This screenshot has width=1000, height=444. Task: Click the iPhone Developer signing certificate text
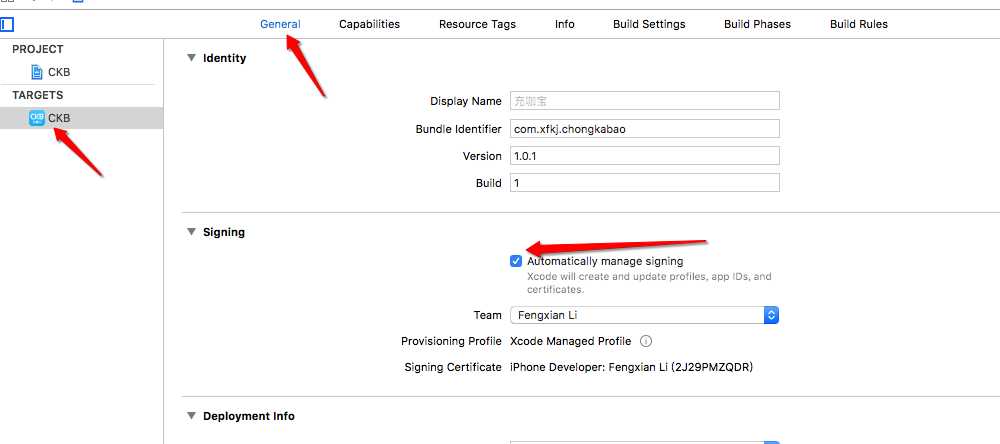631,367
